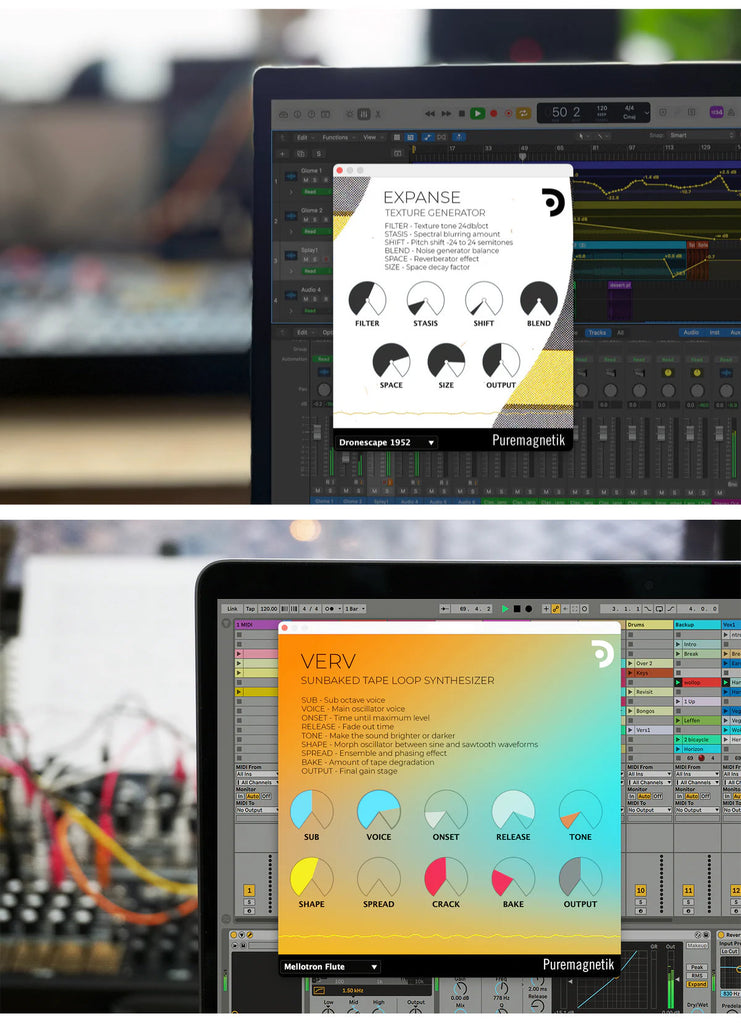
Task: Click the BLEND knob in Expanse
Action: tap(539, 300)
